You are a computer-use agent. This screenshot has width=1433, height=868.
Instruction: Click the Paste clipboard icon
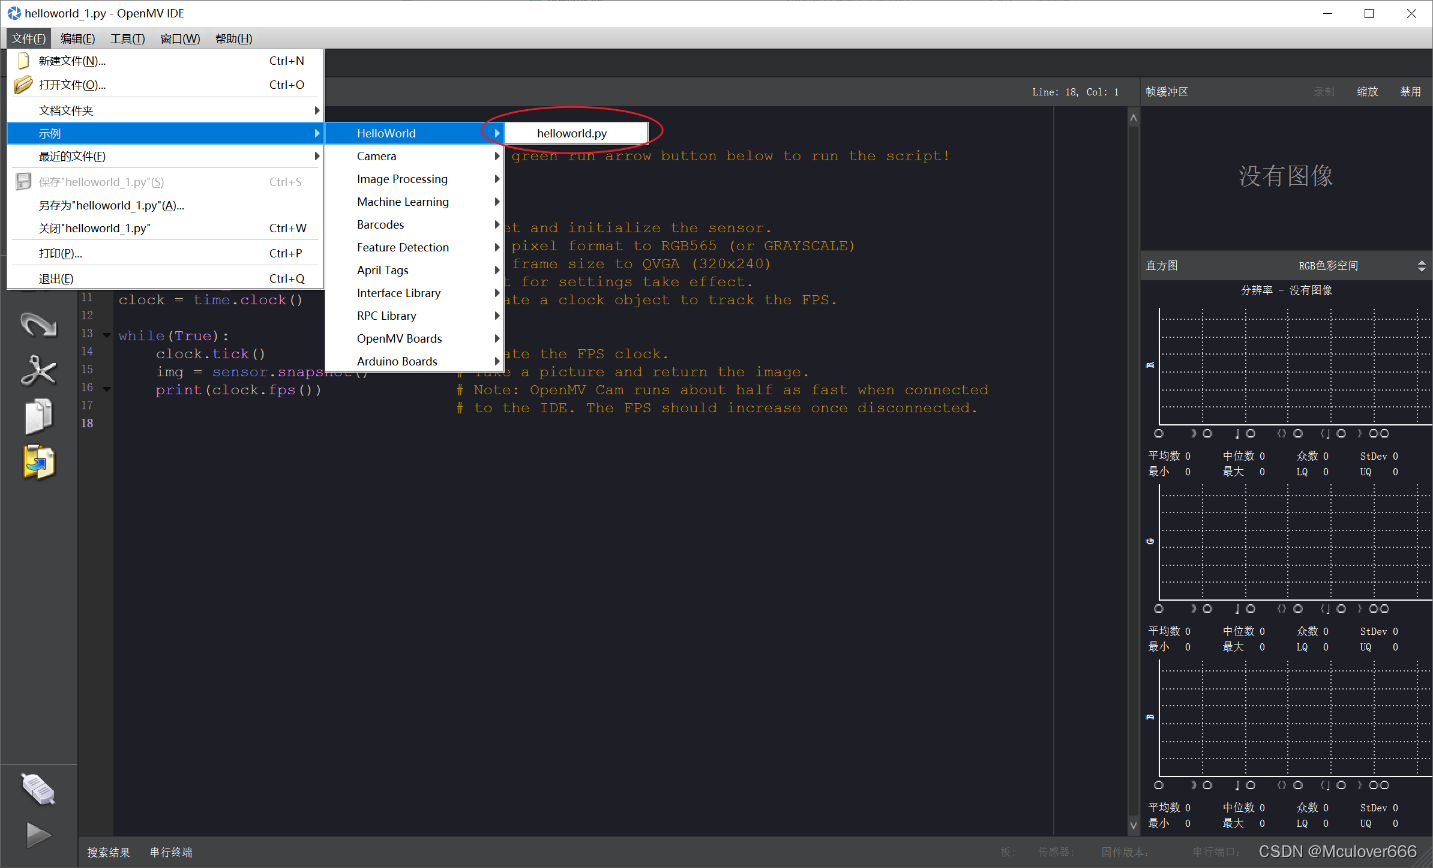[x=39, y=462]
